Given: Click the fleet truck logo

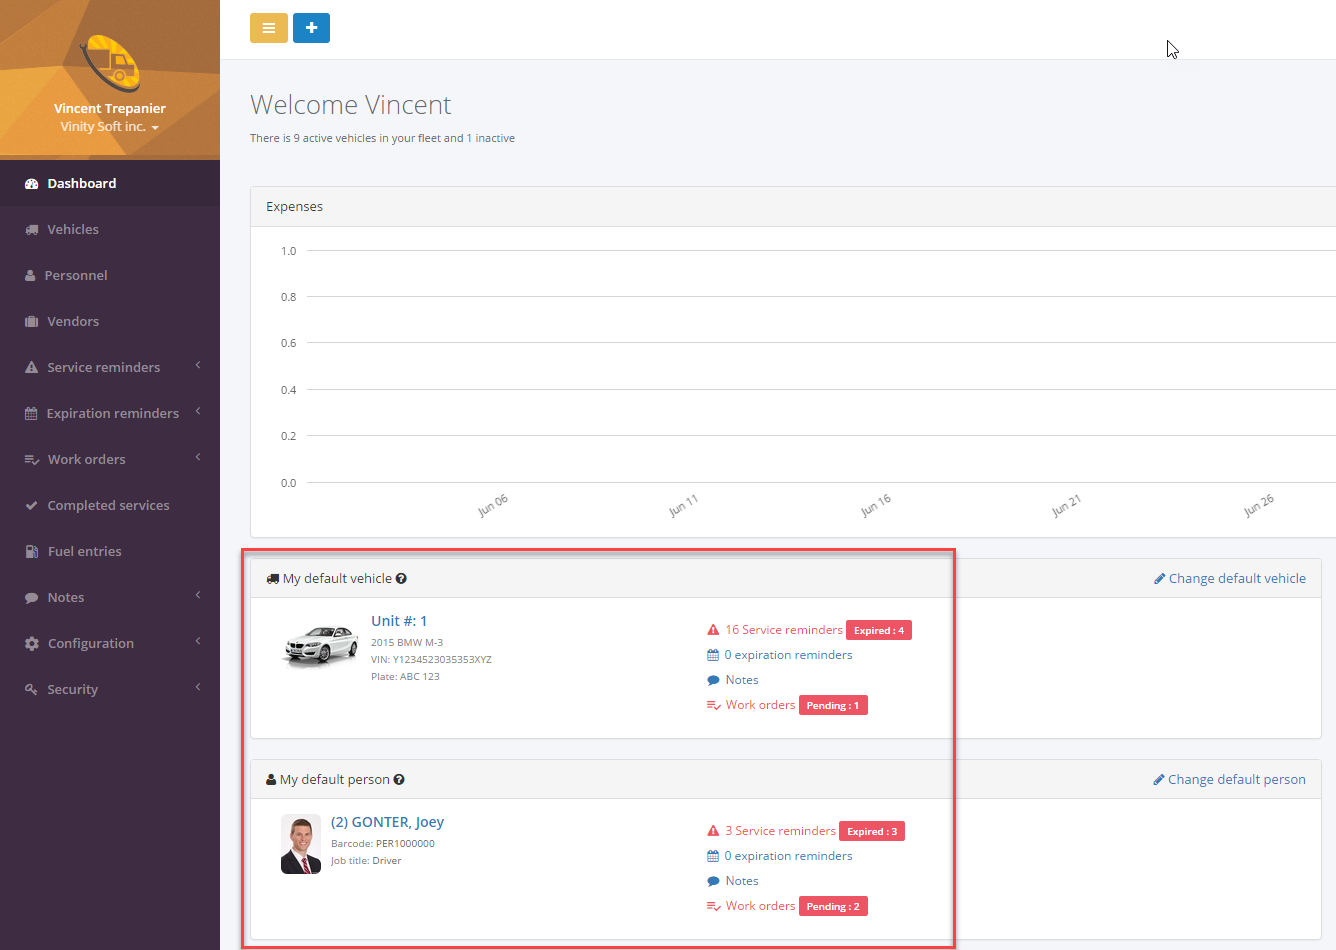Looking at the screenshot, I should [110, 64].
